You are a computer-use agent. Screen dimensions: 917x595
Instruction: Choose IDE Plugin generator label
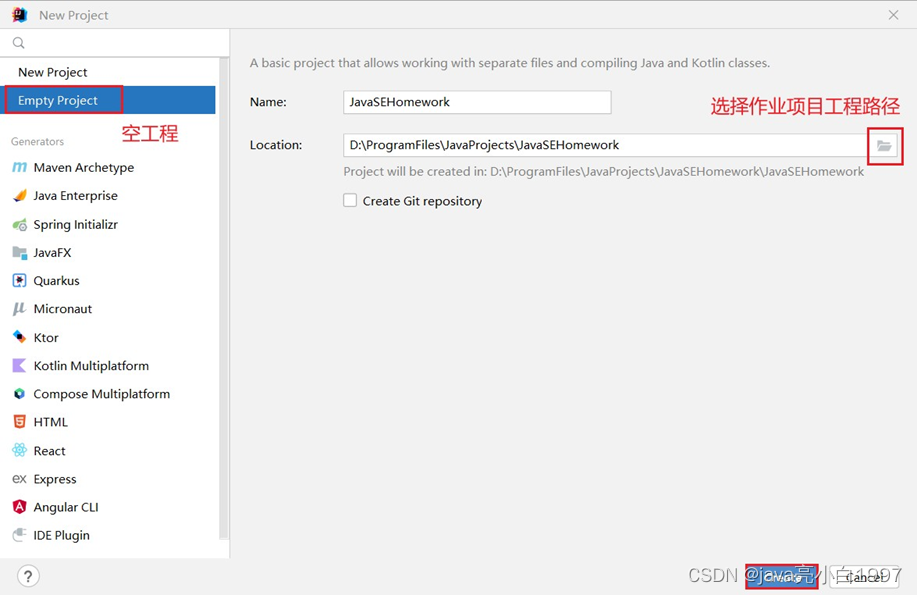[61, 535]
